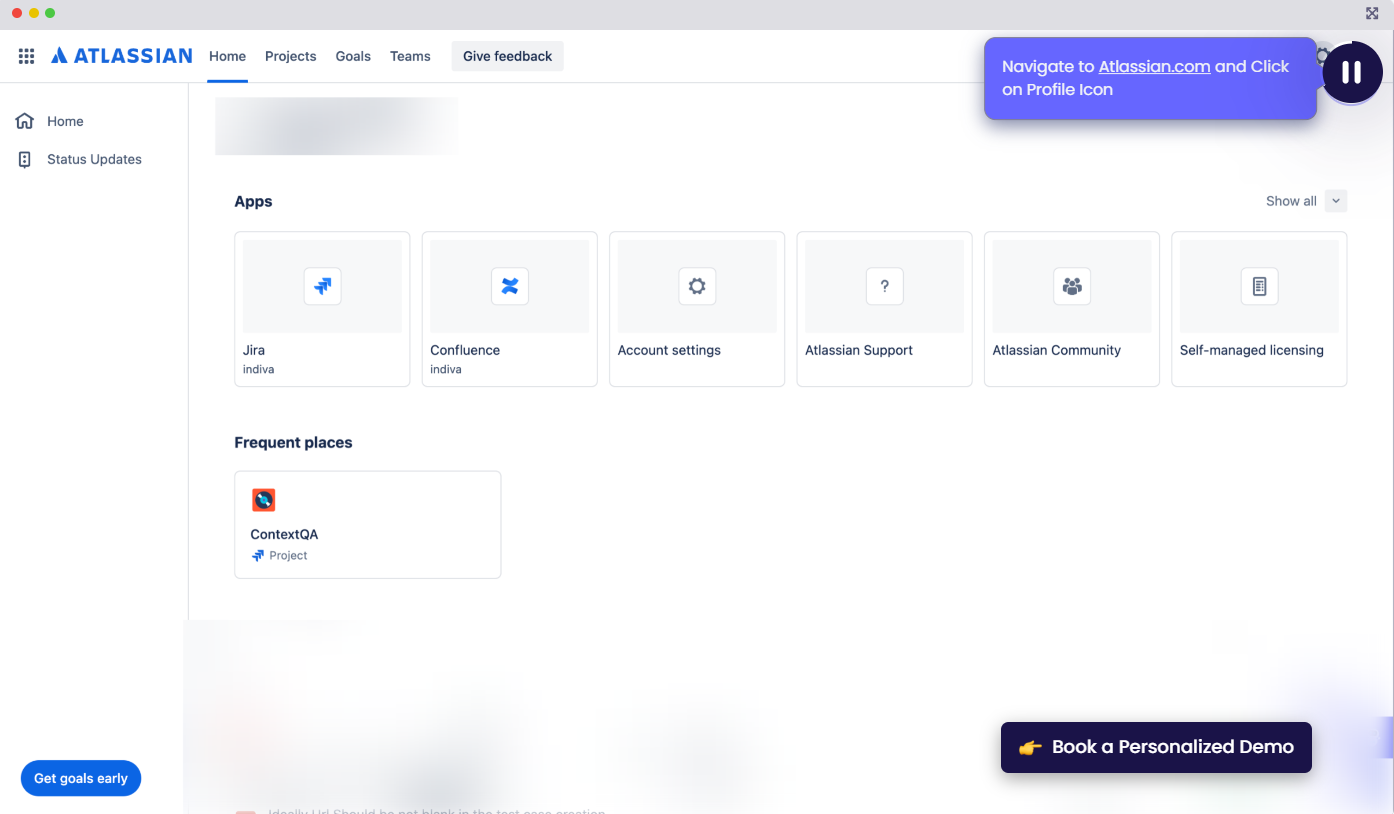Switch to the Projects tab
The width and height of the screenshot is (1394, 814).
tap(290, 56)
